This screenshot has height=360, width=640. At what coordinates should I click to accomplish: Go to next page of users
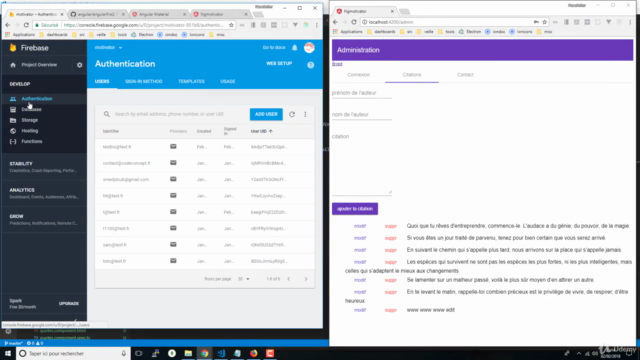[306, 279]
